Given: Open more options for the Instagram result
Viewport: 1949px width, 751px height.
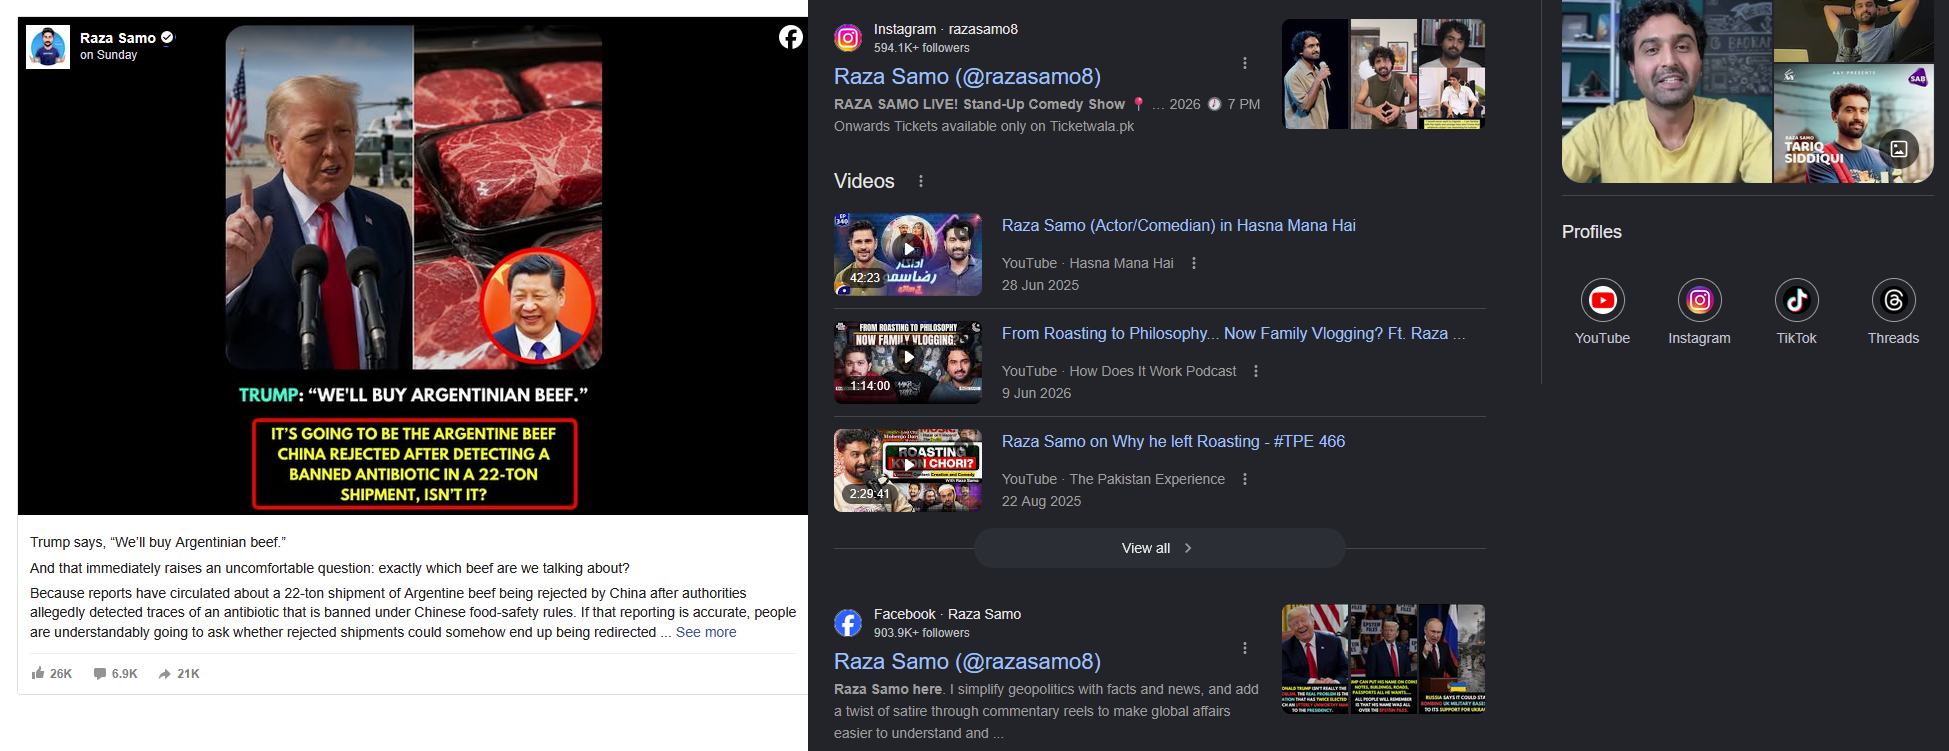Looking at the screenshot, I should click(1245, 63).
